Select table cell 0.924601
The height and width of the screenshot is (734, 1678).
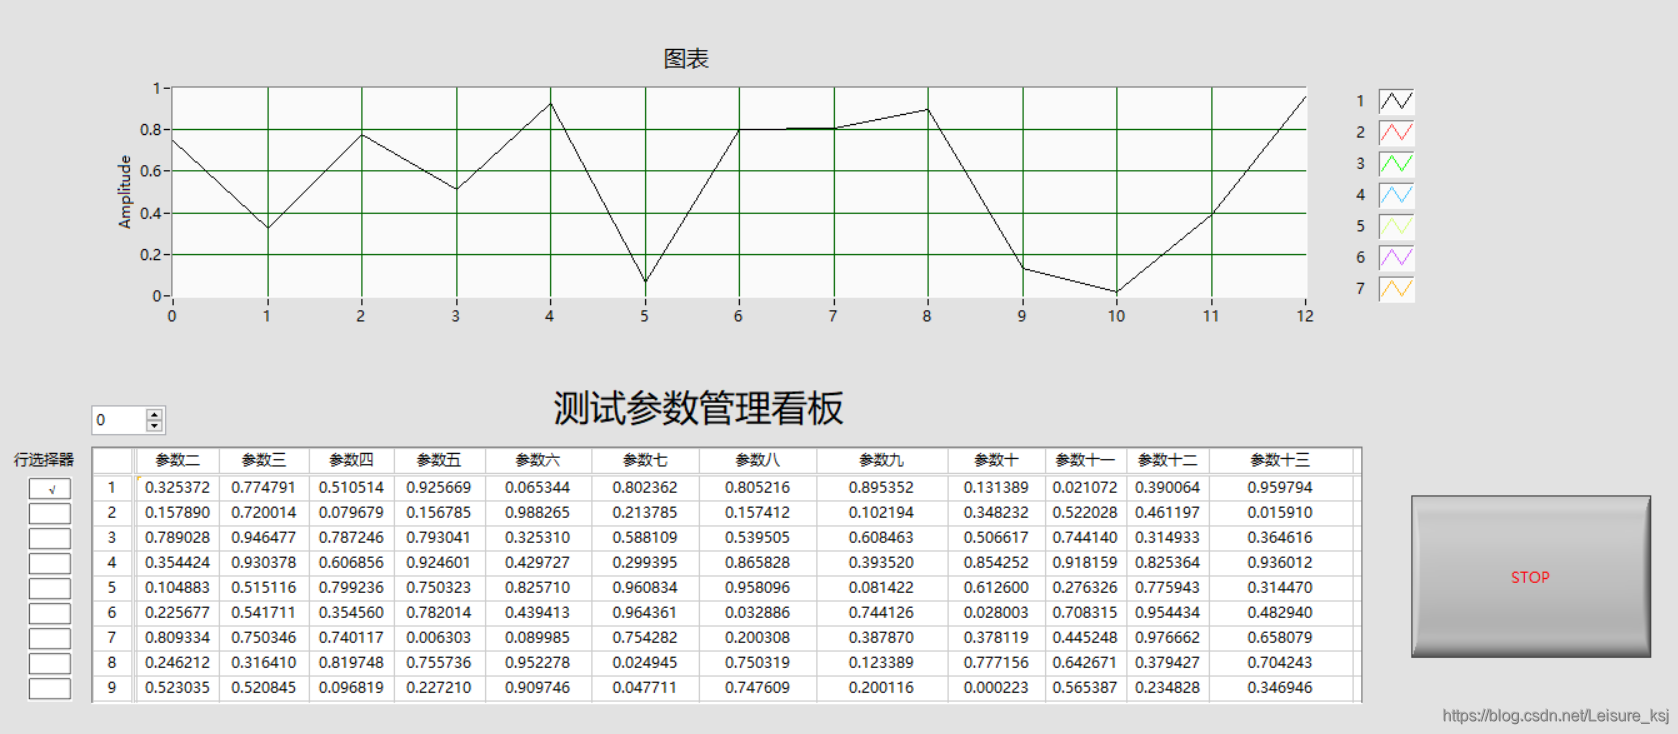pyautogui.click(x=439, y=563)
